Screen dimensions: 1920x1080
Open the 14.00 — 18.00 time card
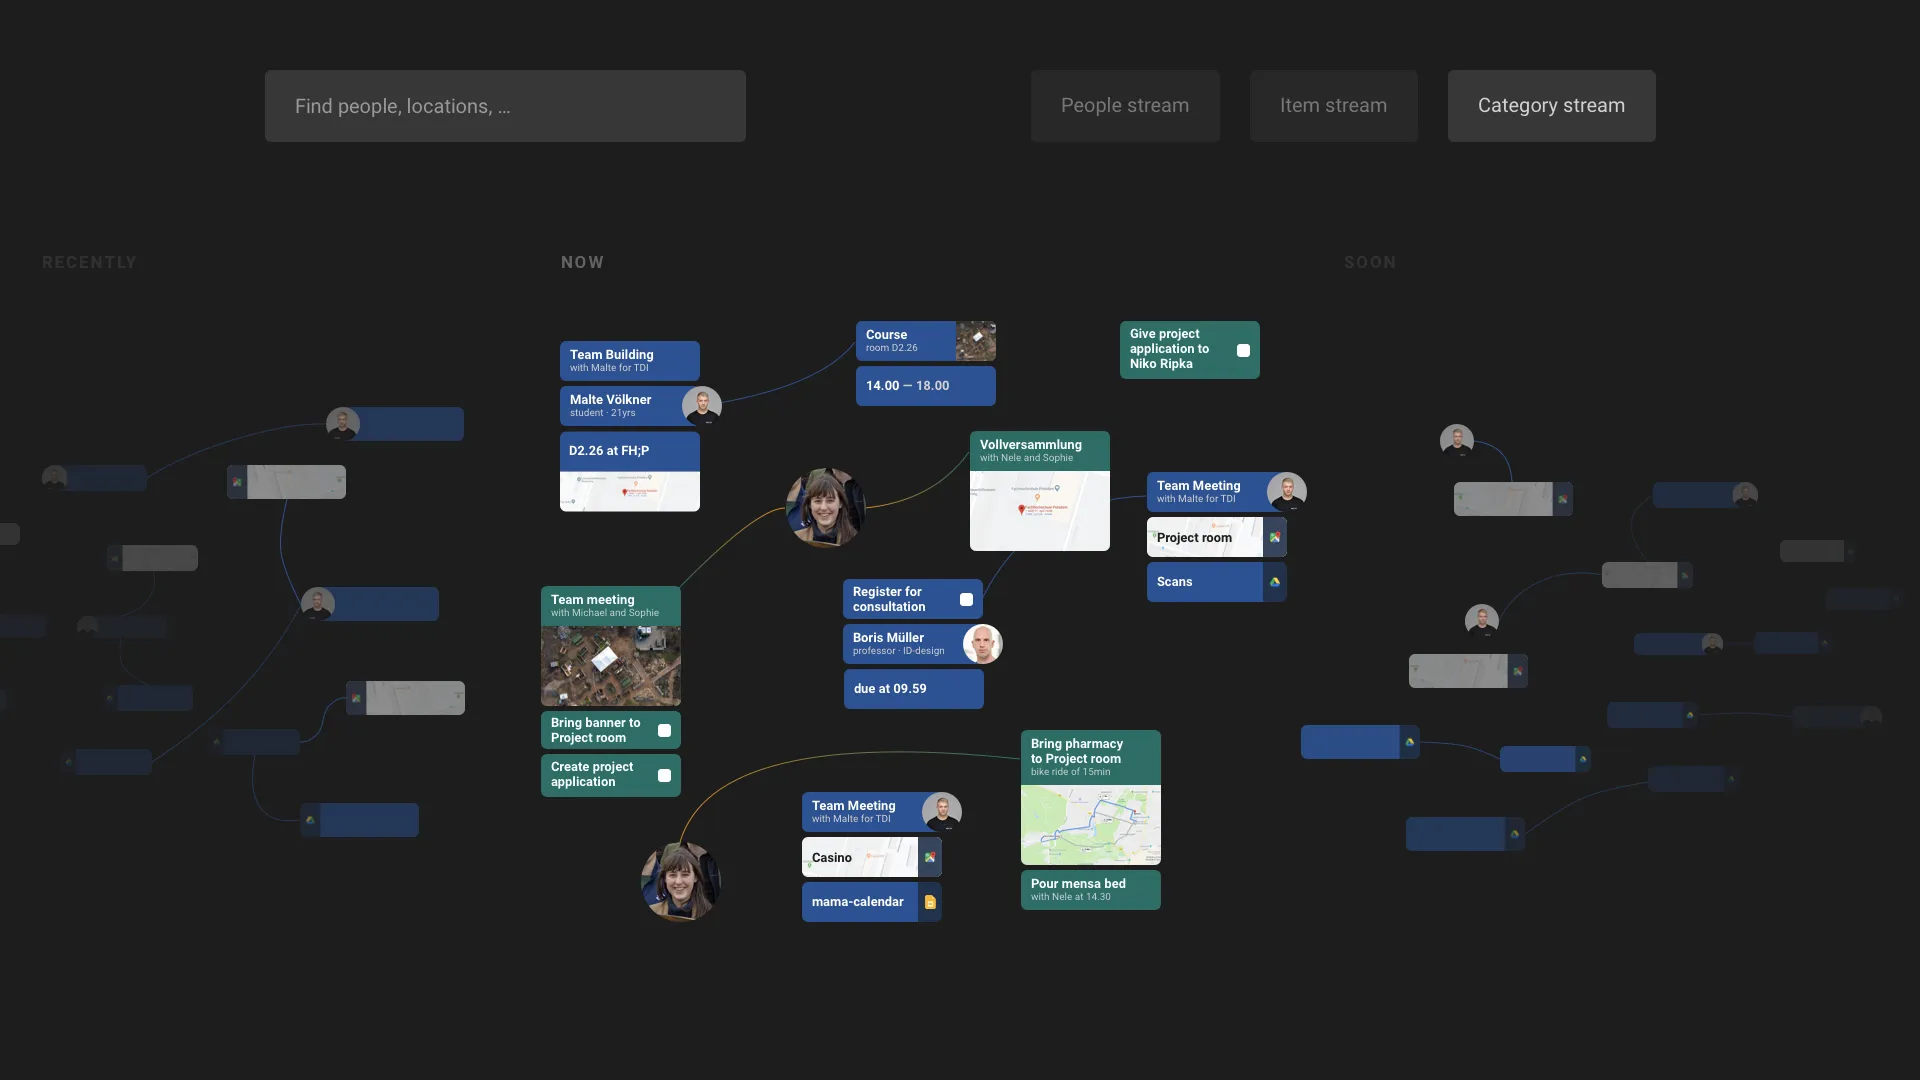[925, 386]
